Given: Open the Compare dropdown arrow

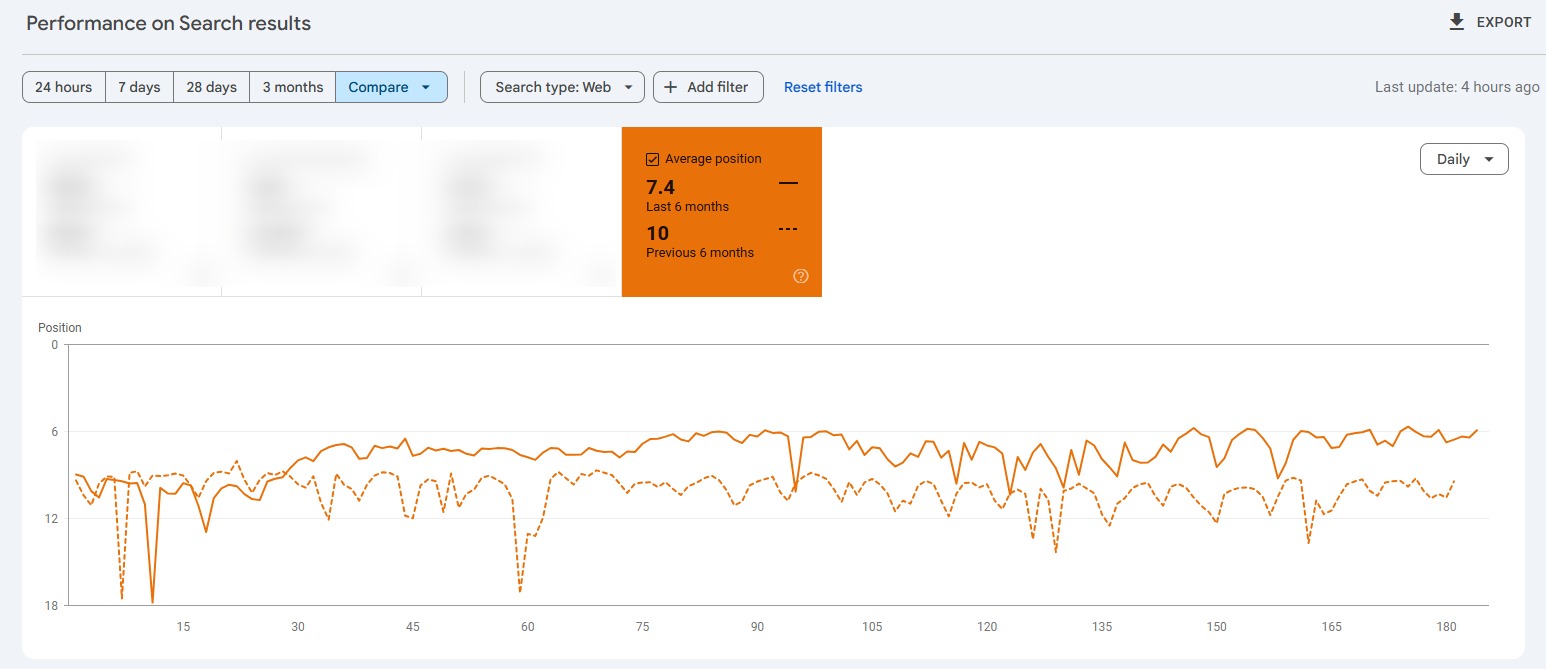Looking at the screenshot, I should tap(426, 87).
